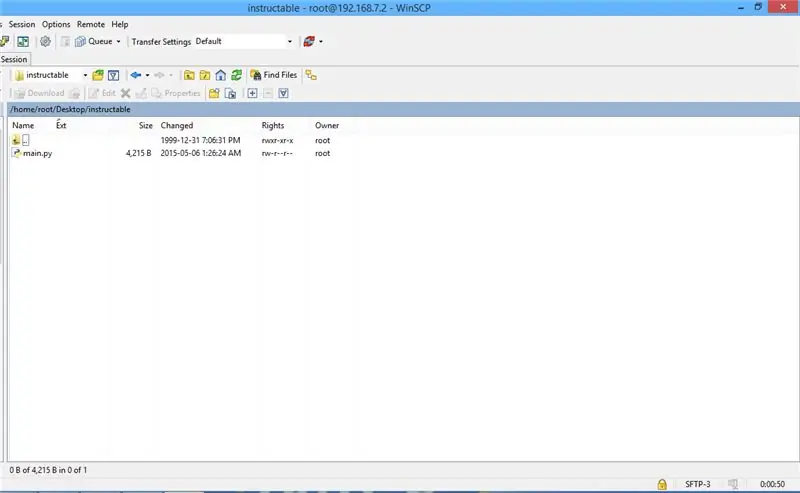800x493 pixels.
Task: Sort by the Owner column header
Action: (x=327, y=125)
